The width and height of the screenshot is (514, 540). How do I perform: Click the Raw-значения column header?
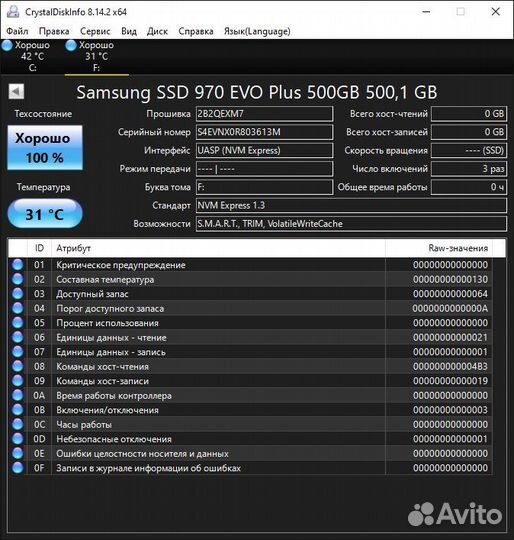[x=439, y=248]
